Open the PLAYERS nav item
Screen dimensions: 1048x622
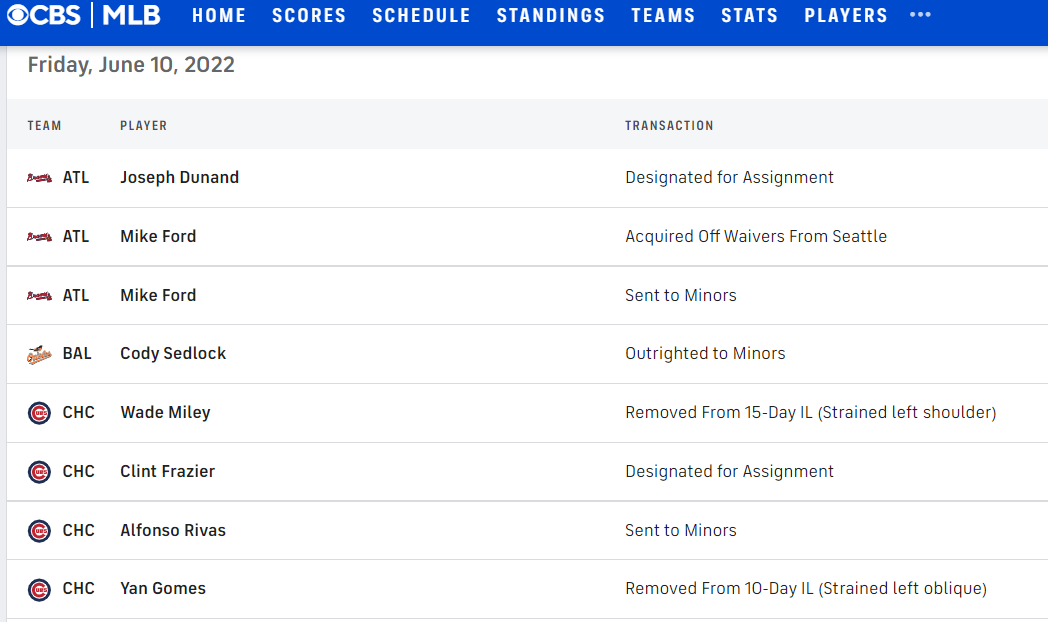845,15
